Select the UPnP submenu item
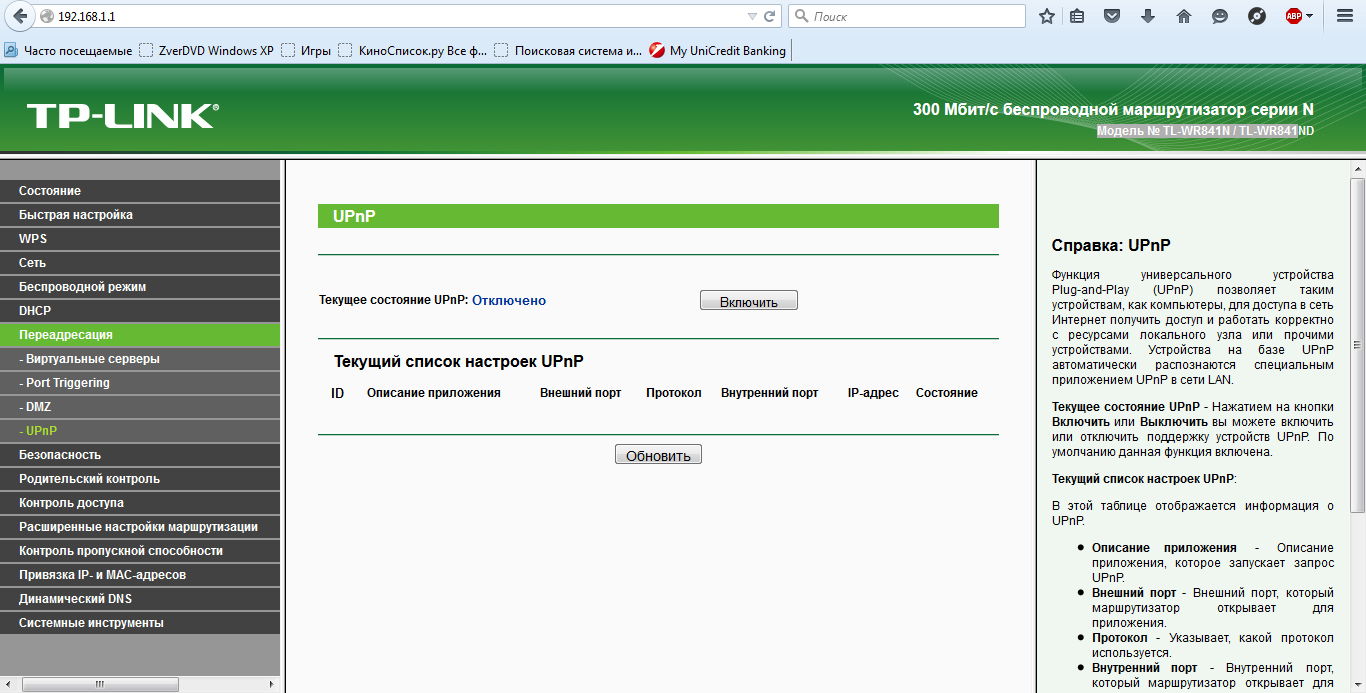The width and height of the screenshot is (1366, 693). (x=140, y=431)
